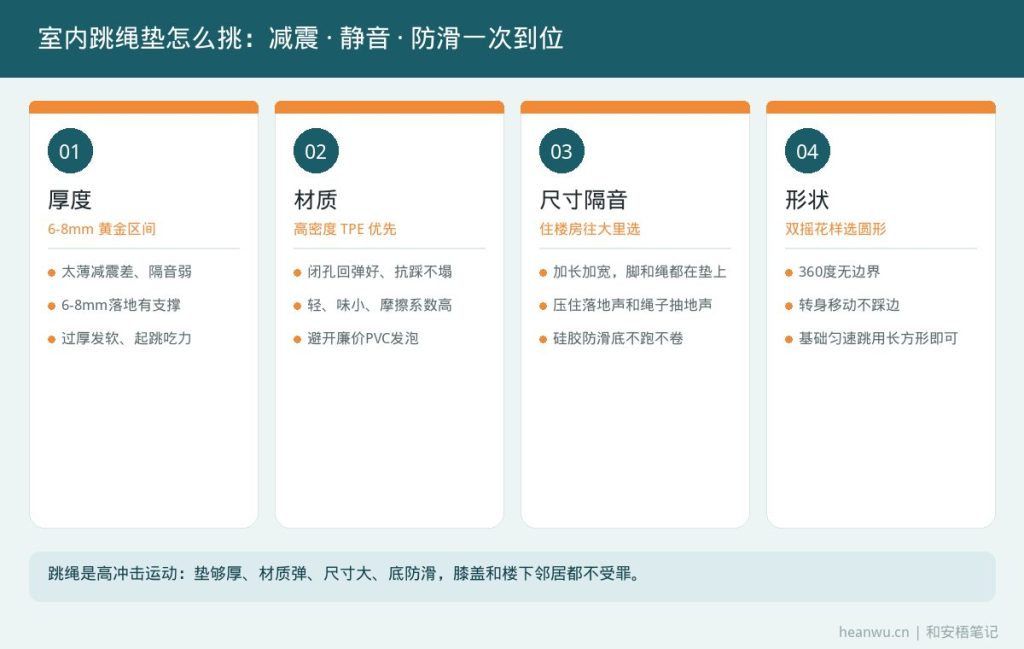
Task: Click the 04 number badge
Action: coord(807,151)
